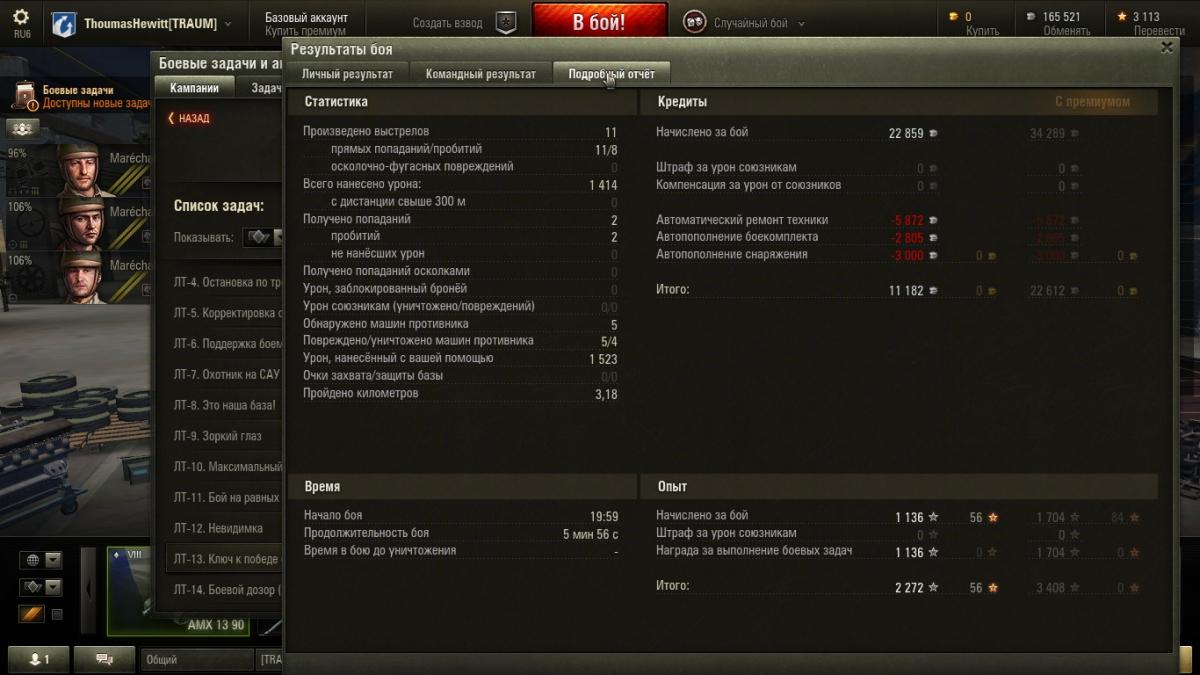Switch to the Личный результат tab
This screenshot has width=1200, height=675.
[x=347, y=74]
